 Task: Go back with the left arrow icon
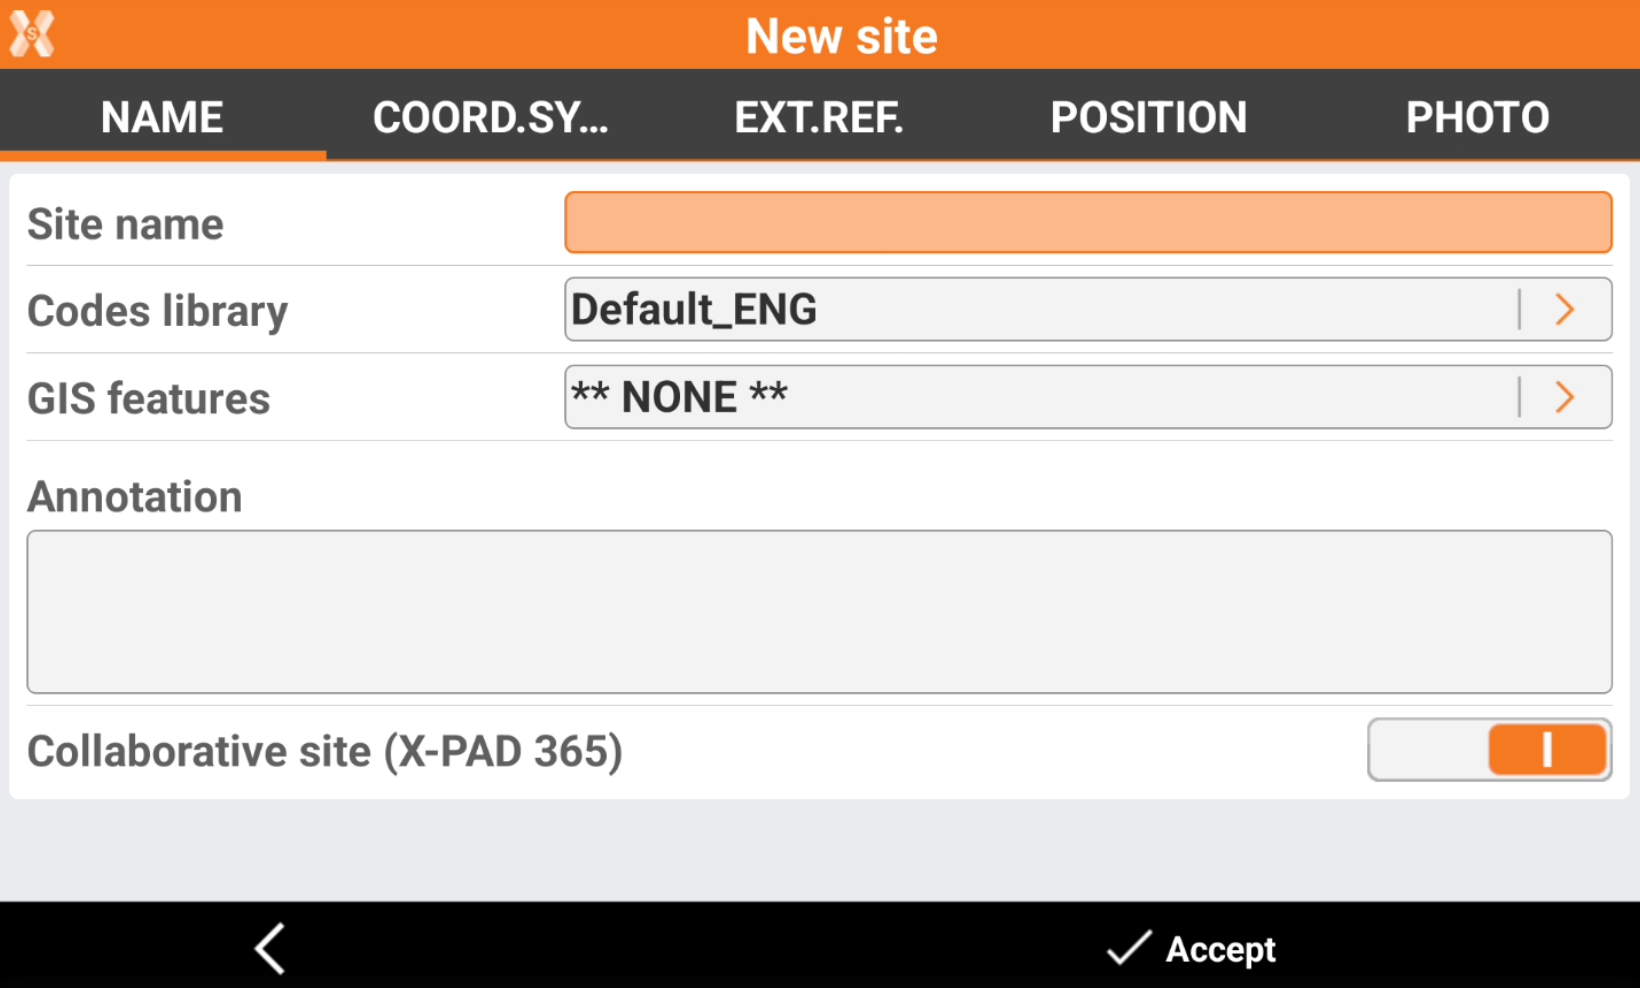click(270, 947)
